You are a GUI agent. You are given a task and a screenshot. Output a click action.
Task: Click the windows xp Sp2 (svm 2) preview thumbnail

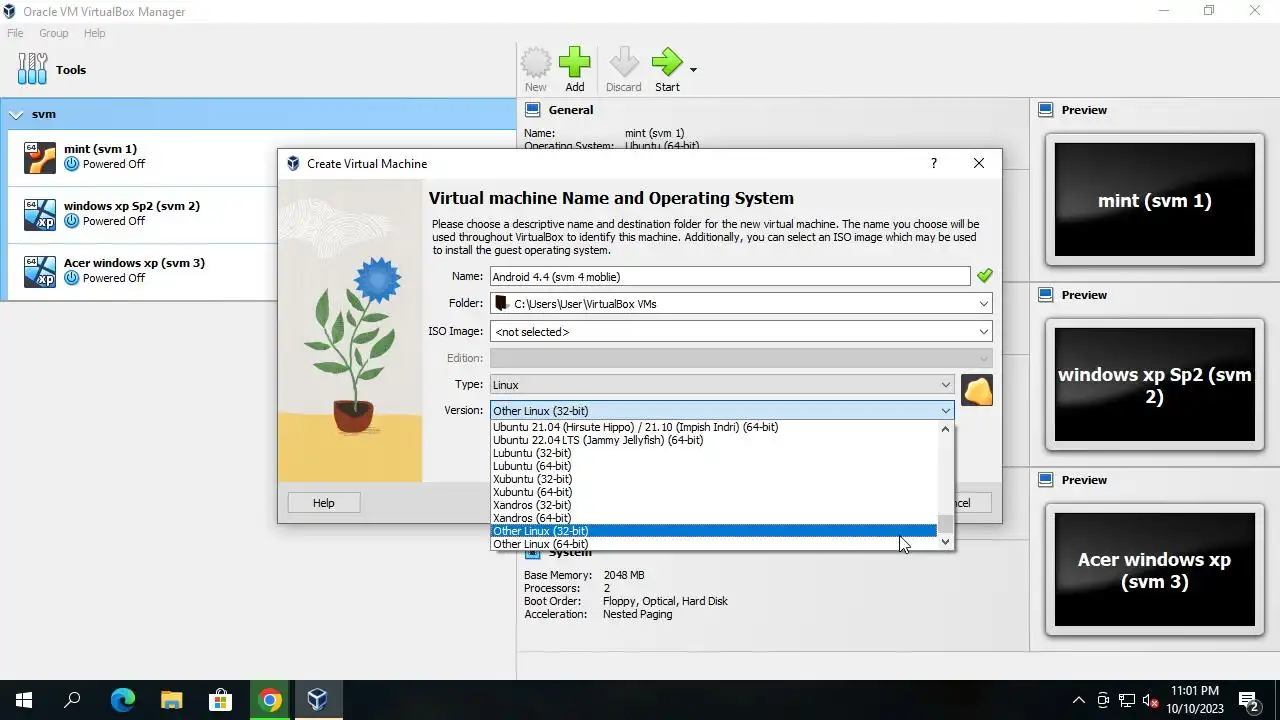click(x=1154, y=385)
